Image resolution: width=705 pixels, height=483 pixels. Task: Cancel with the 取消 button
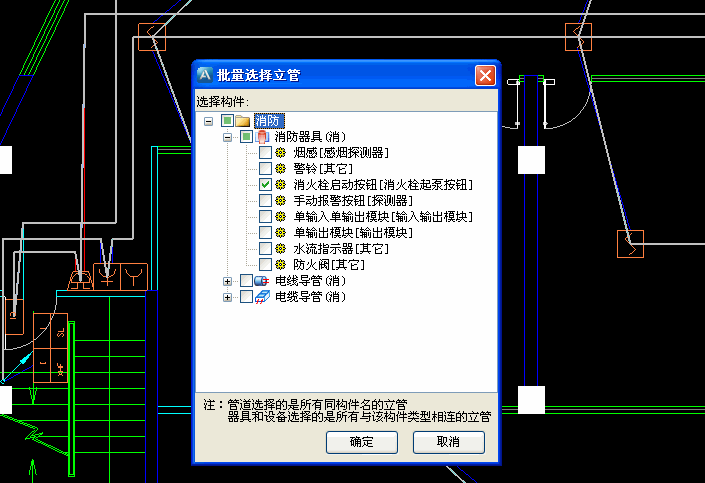pos(449,442)
